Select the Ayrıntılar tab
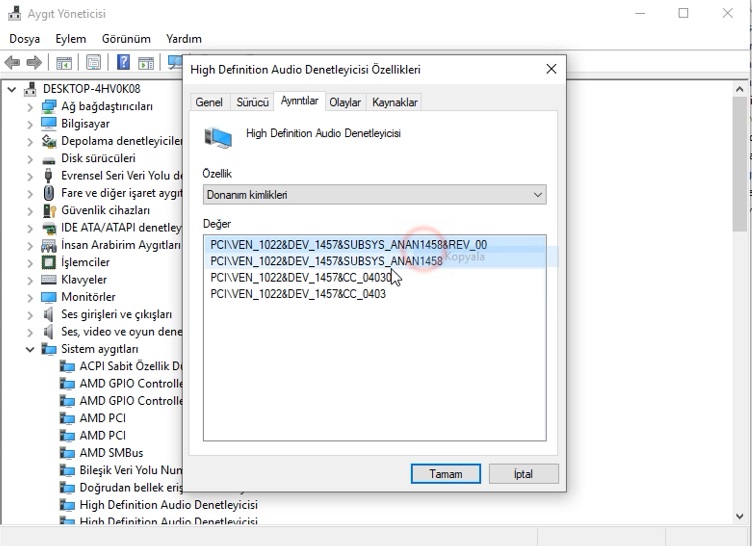 [x=299, y=101]
